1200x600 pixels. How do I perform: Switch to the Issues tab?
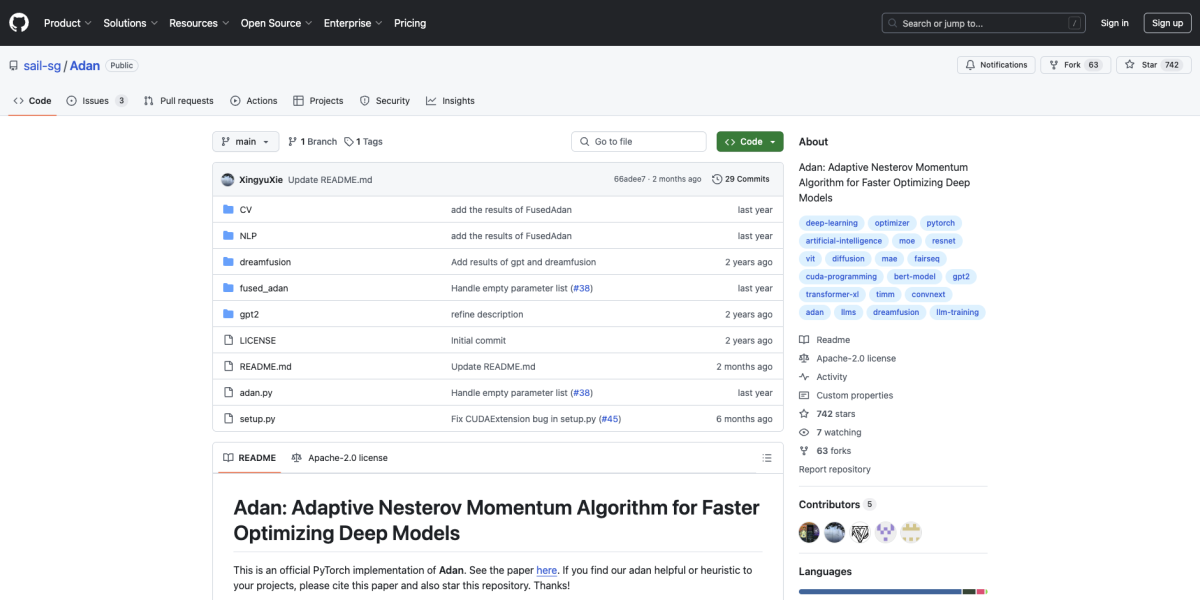[96, 101]
